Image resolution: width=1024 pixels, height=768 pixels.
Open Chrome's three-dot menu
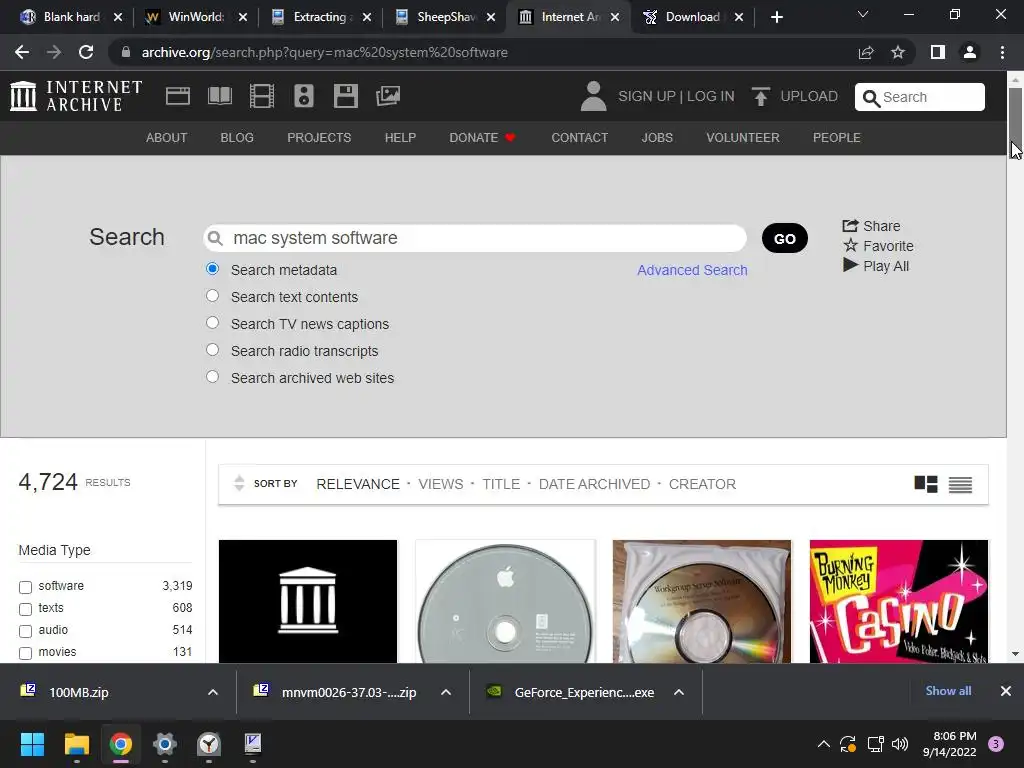pos(1002,52)
